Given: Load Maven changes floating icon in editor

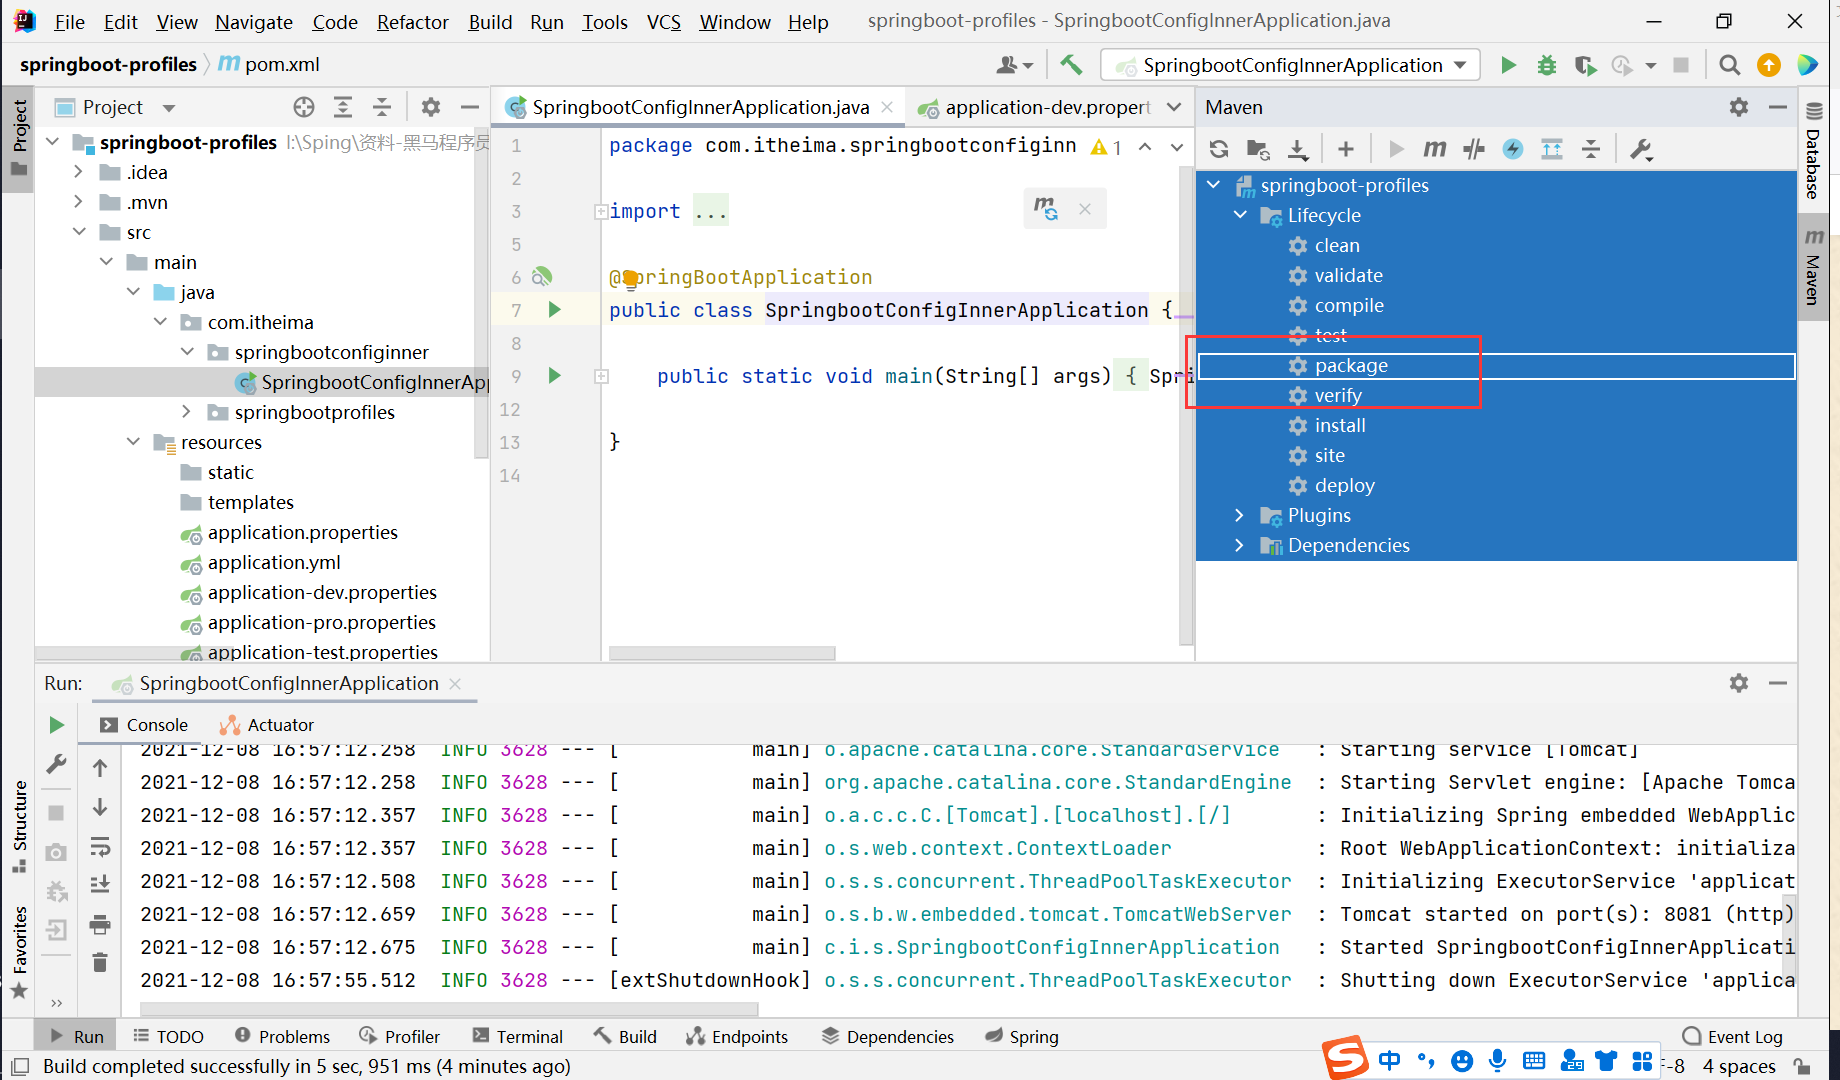Looking at the screenshot, I should (x=1046, y=209).
